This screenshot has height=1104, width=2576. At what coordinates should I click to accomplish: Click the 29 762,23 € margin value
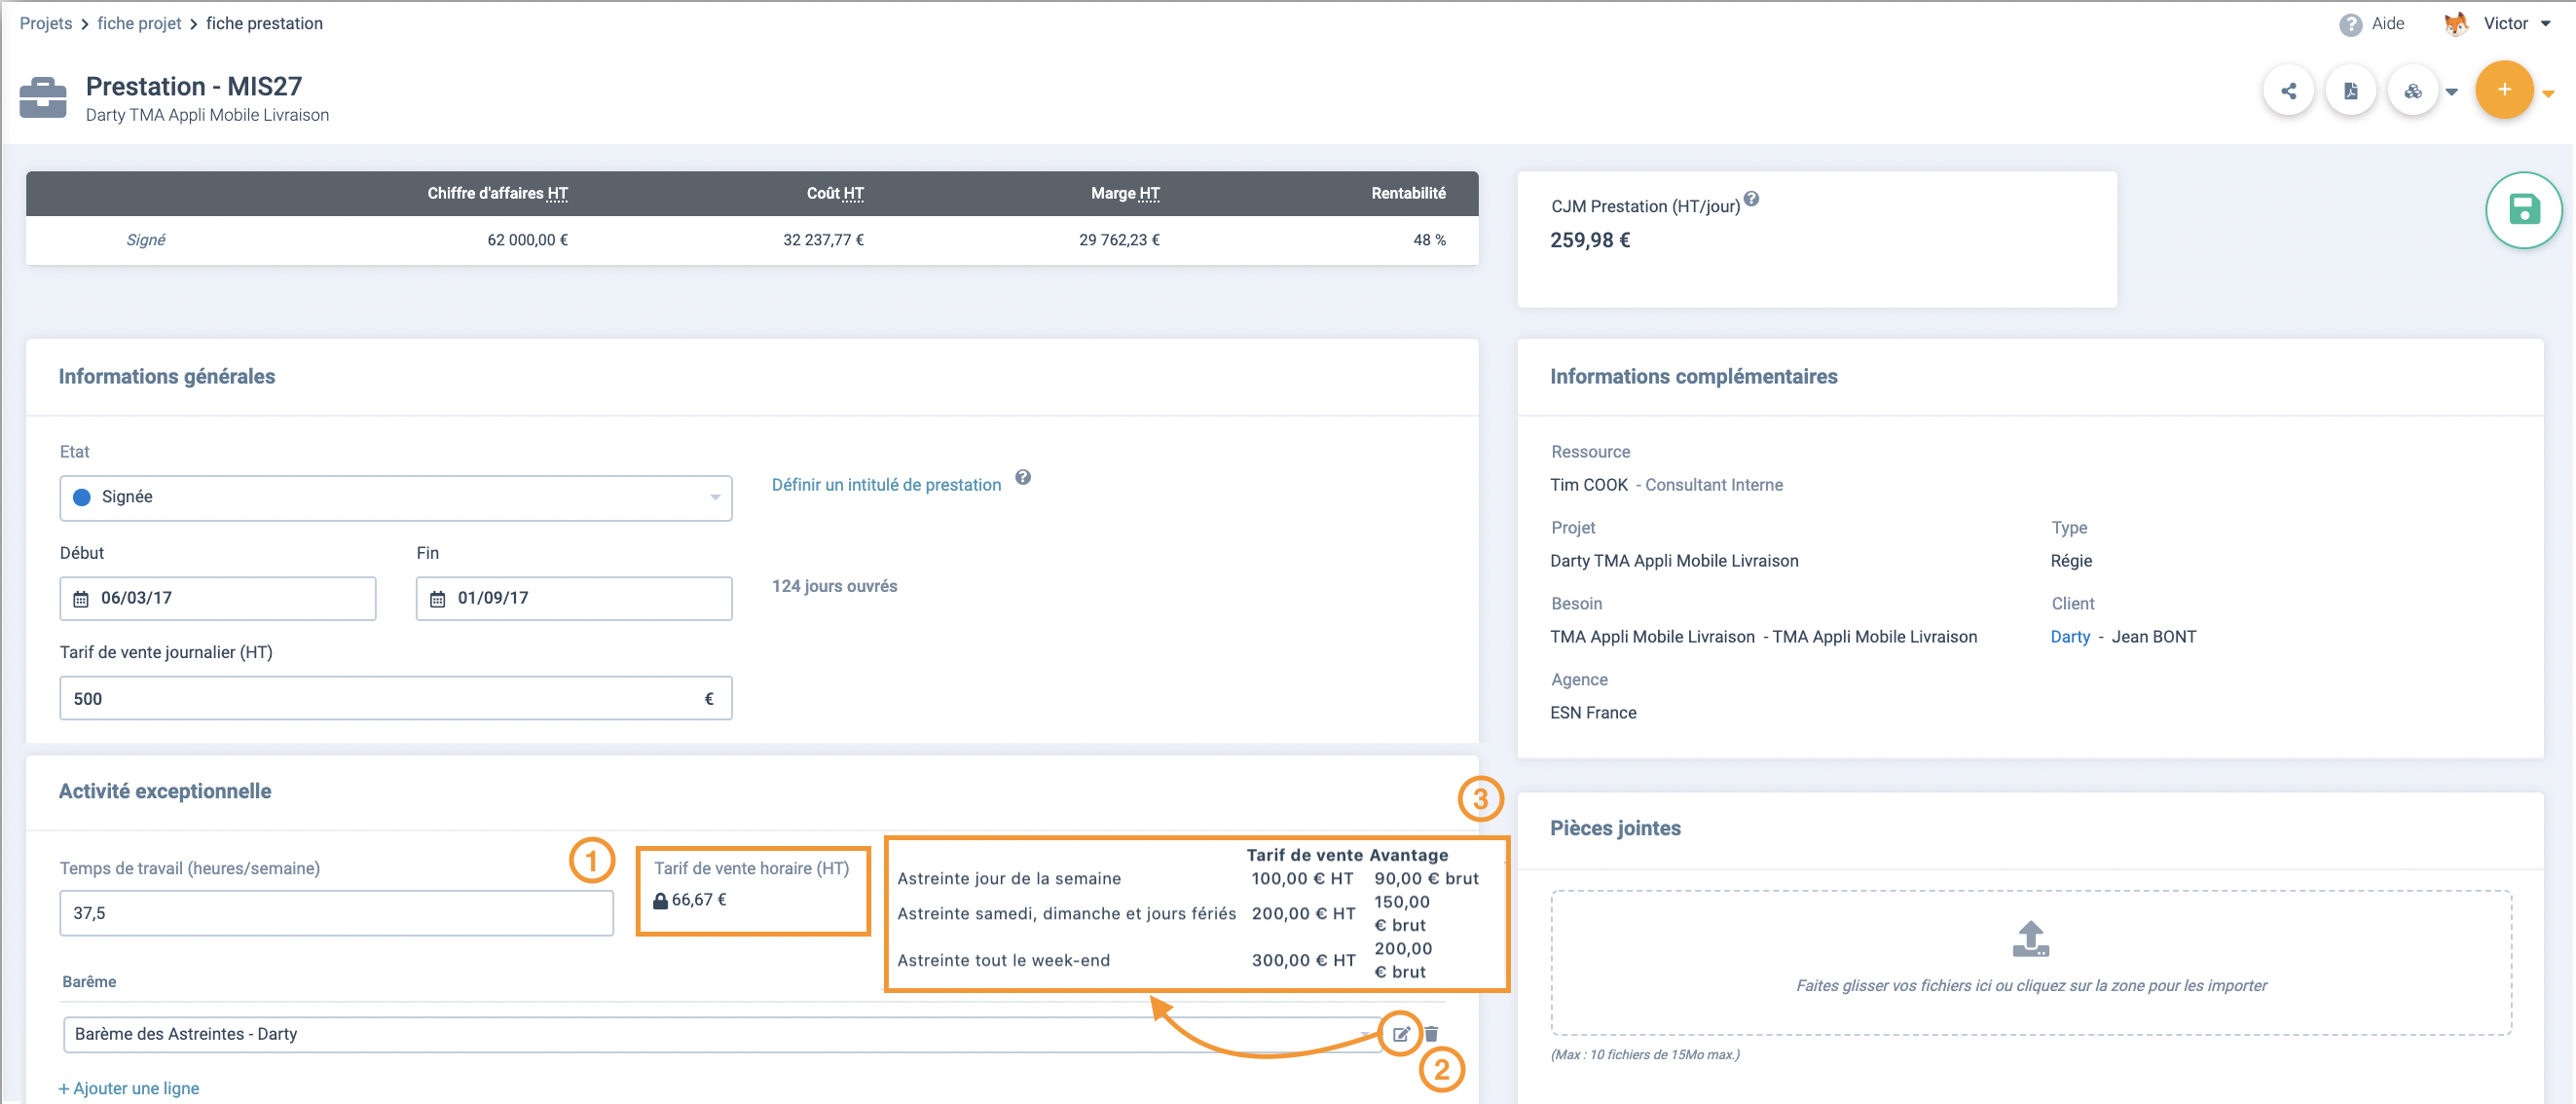click(x=1119, y=240)
